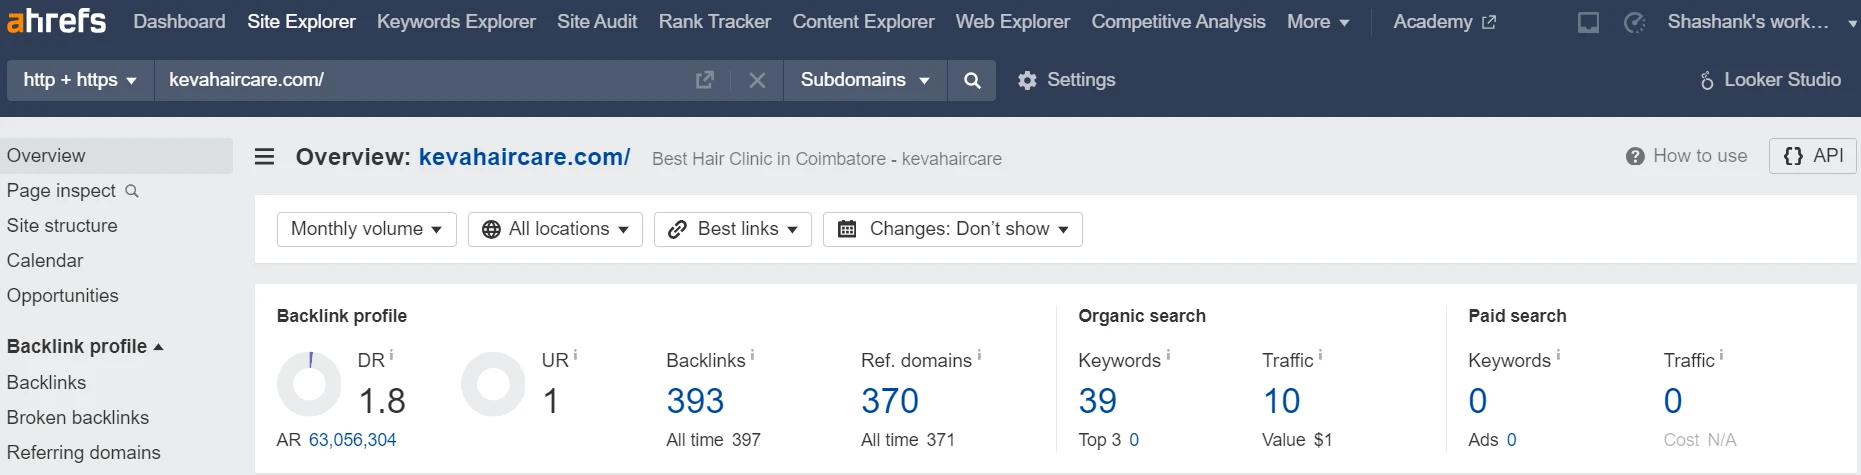Click Organic Traffic value 10

pos(1281,401)
